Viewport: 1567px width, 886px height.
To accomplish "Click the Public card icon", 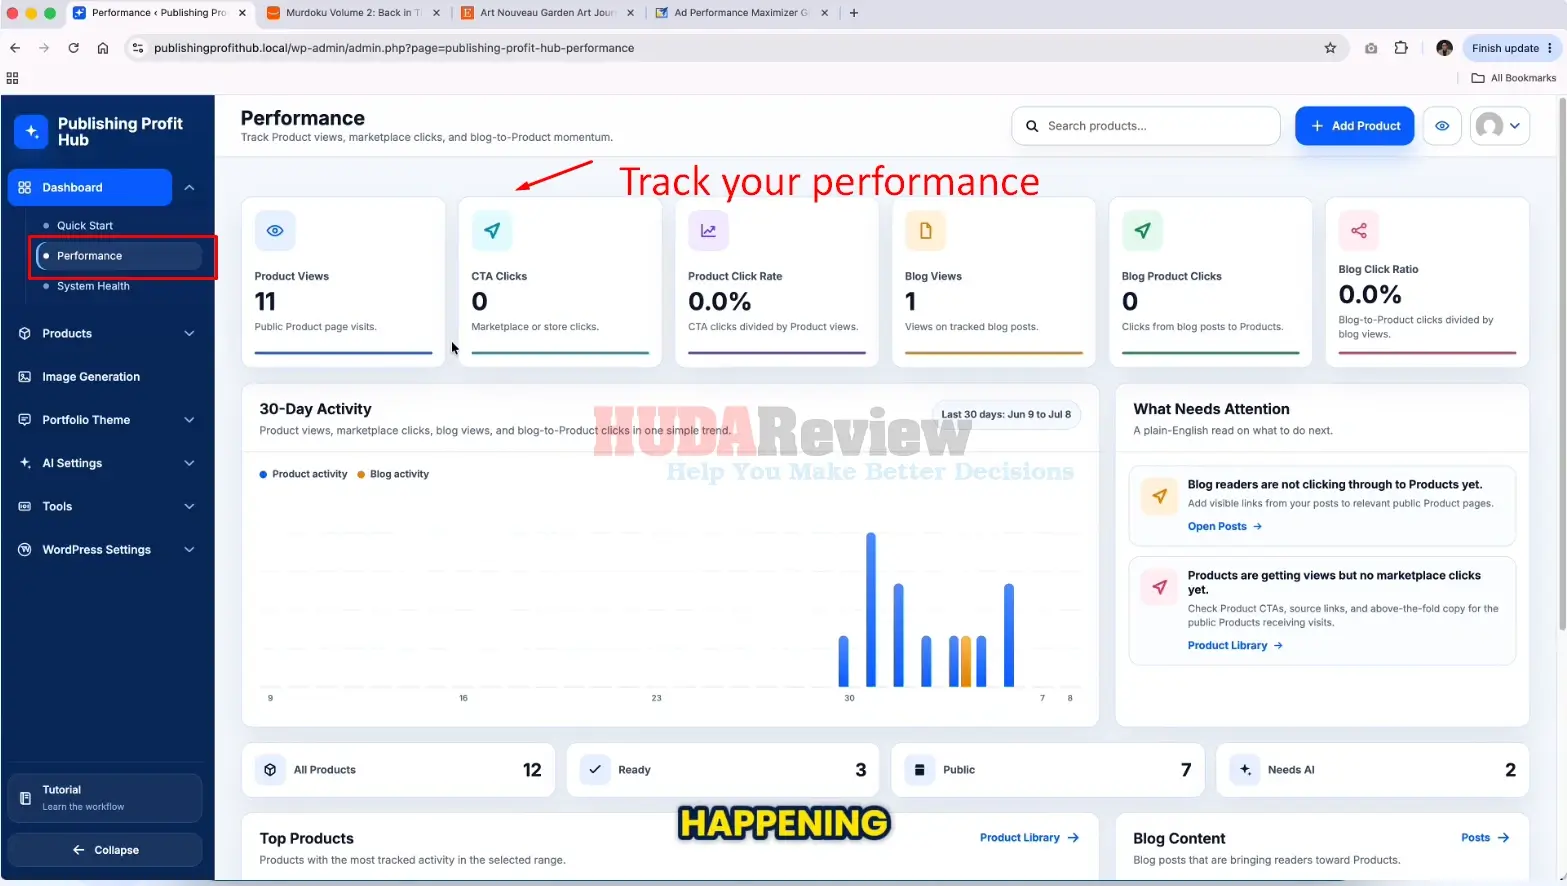I will point(920,770).
